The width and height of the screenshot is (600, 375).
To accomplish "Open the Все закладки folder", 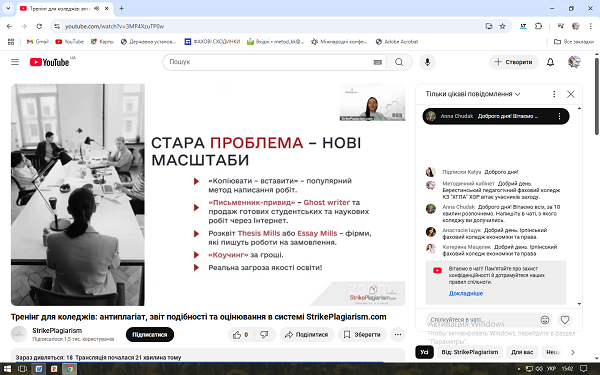I will point(574,42).
